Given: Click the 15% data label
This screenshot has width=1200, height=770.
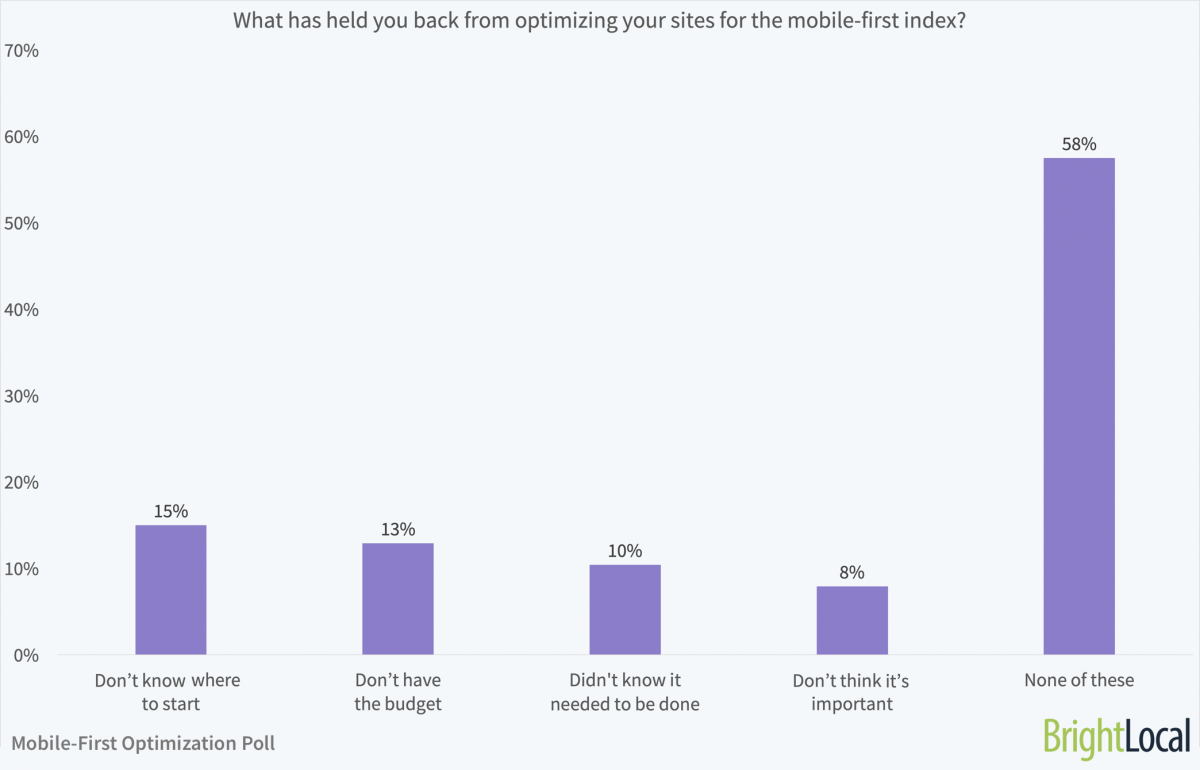Looking at the screenshot, I should 171,511.
